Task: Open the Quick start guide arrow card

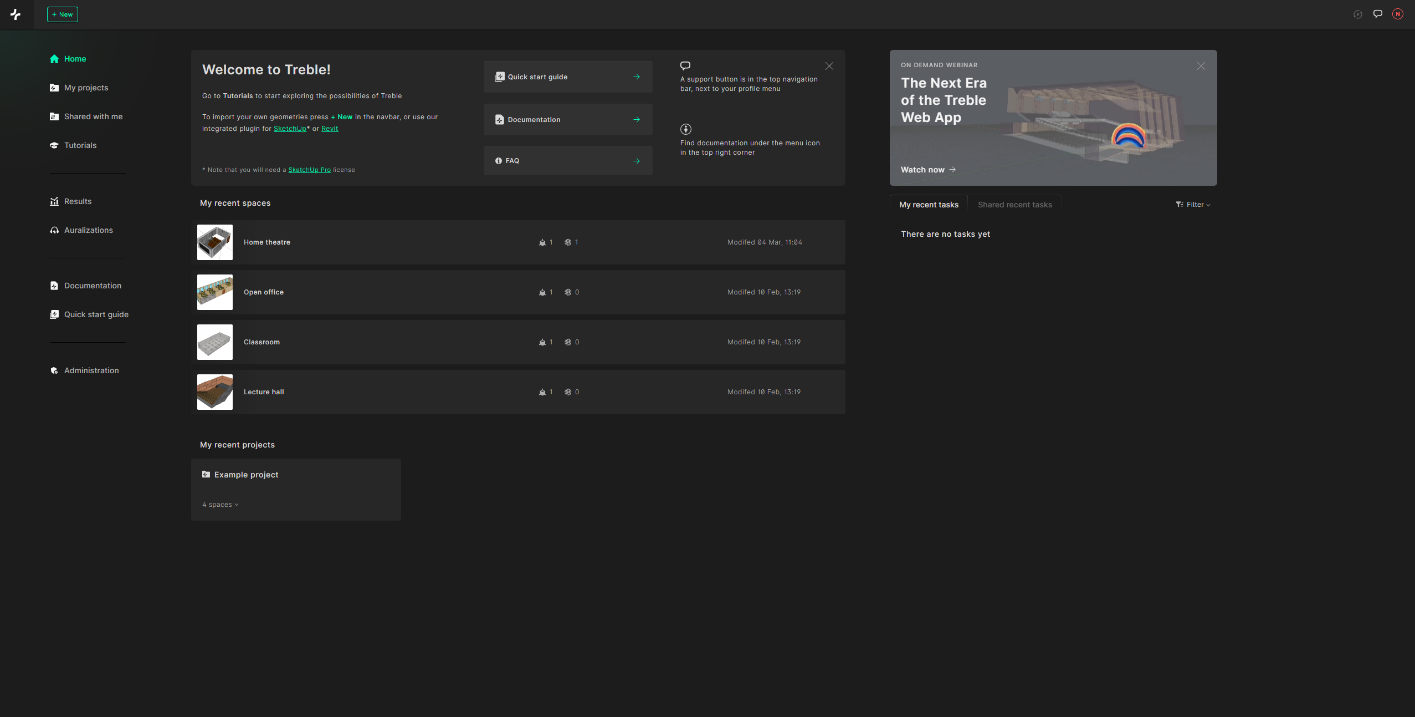Action: tap(568, 76)
